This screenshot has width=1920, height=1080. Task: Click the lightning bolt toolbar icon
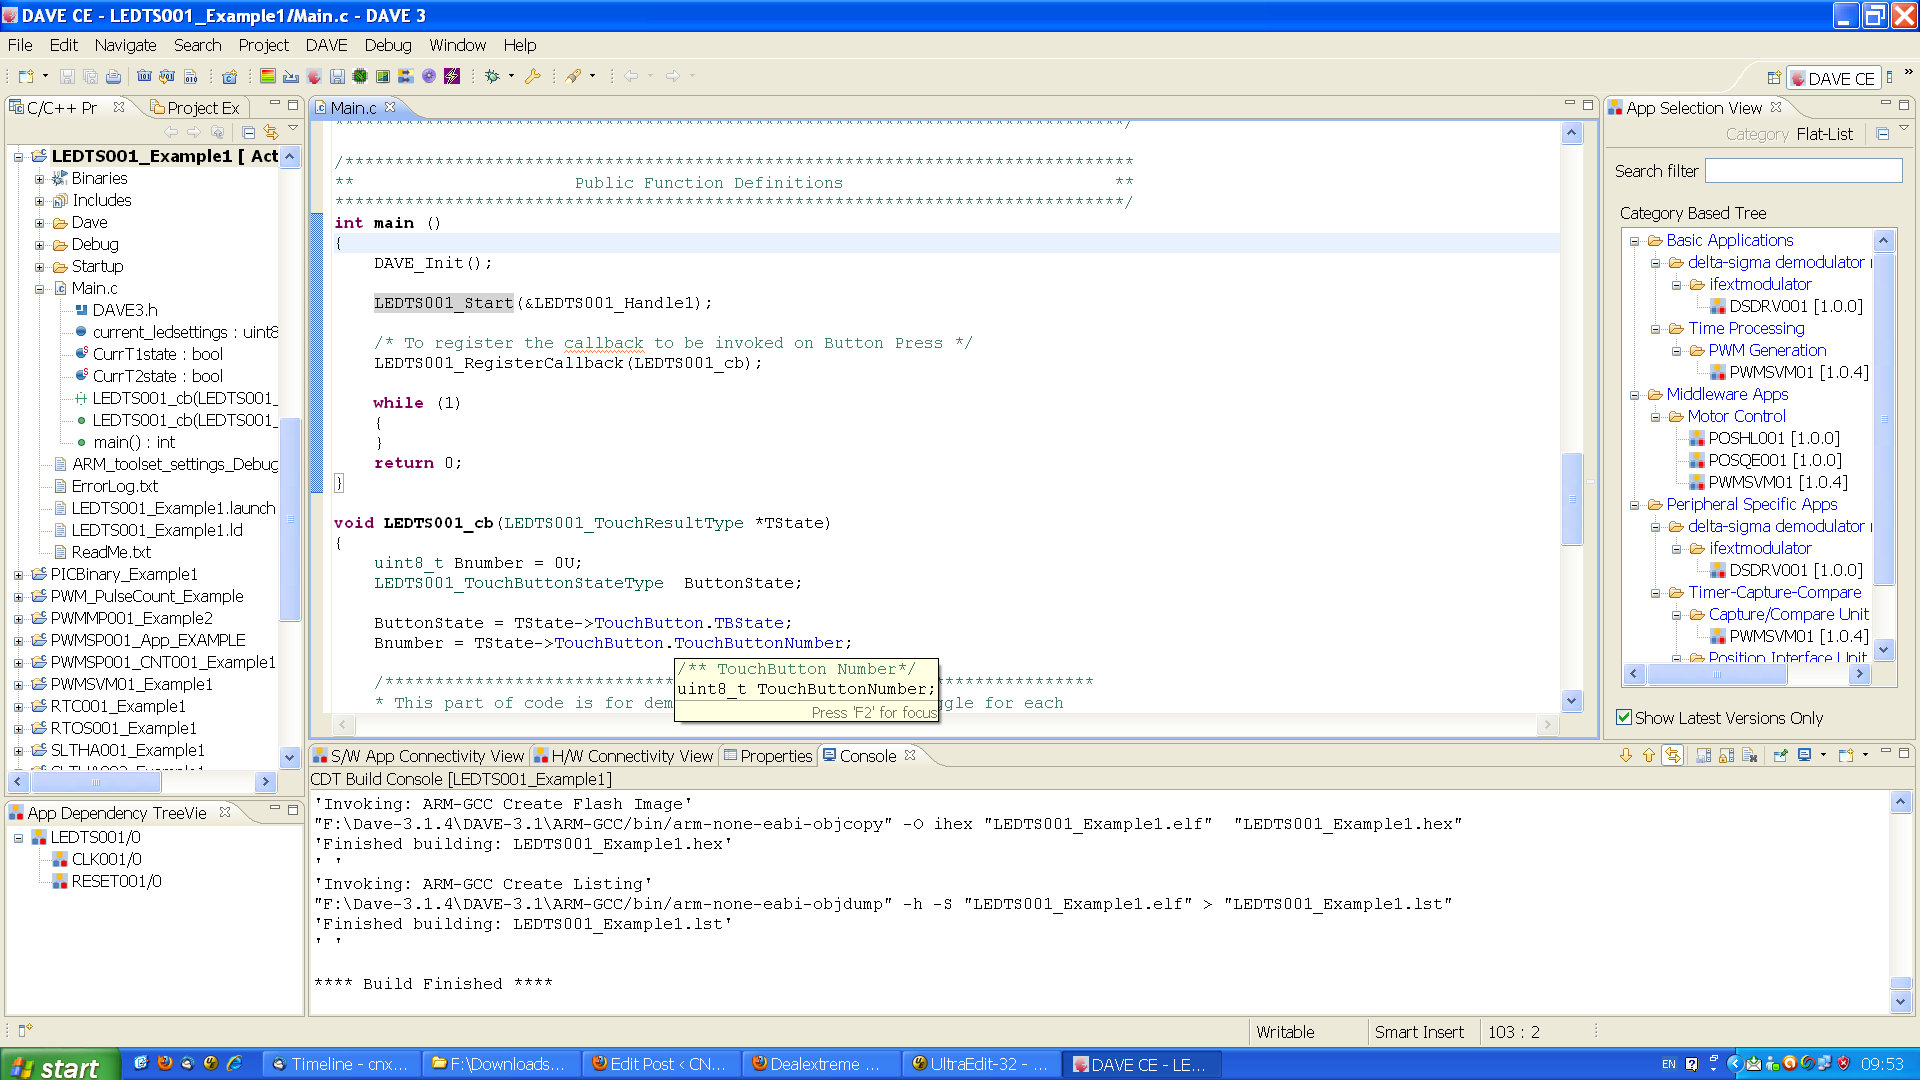452,76
